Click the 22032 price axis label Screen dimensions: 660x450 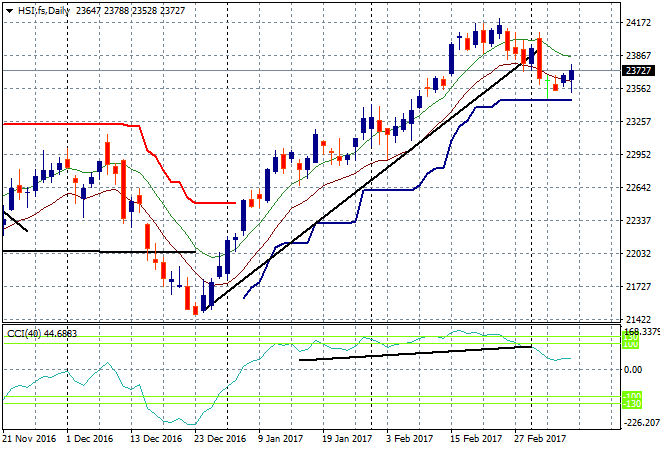click(x=638, y=253)
